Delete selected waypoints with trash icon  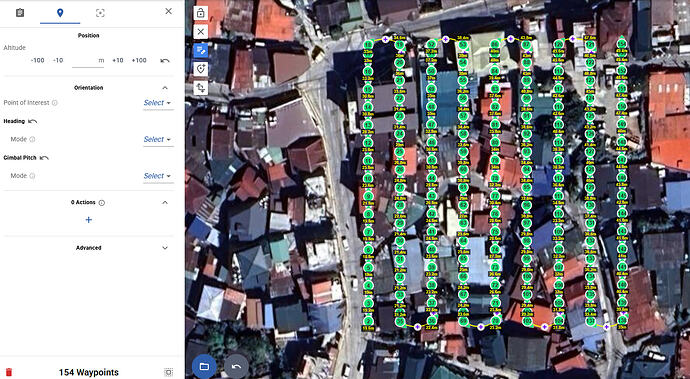click(9, 372)
